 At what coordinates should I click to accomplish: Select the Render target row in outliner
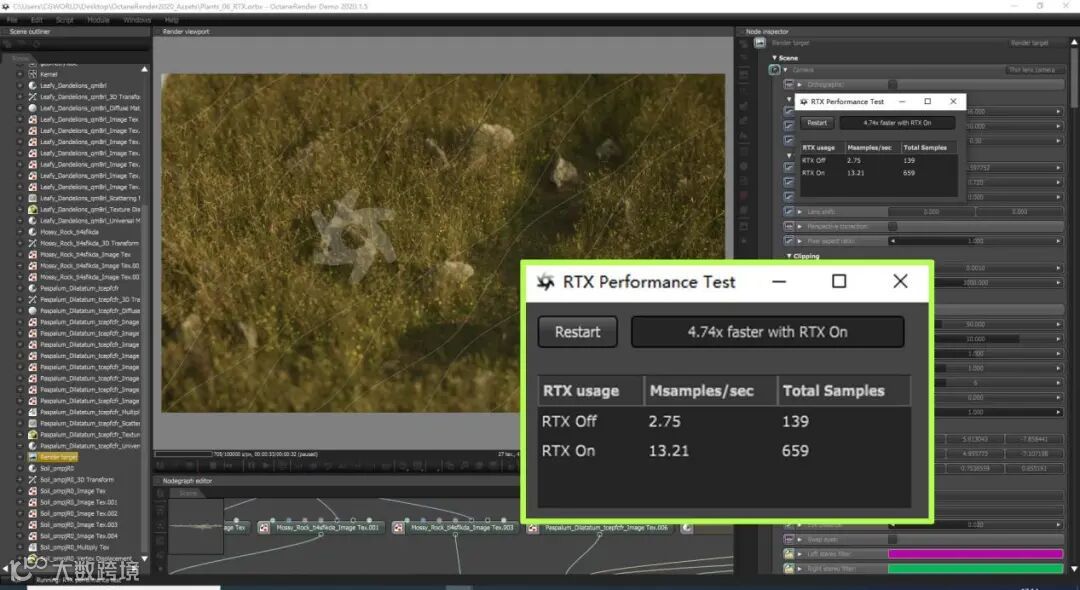(59, 457)
